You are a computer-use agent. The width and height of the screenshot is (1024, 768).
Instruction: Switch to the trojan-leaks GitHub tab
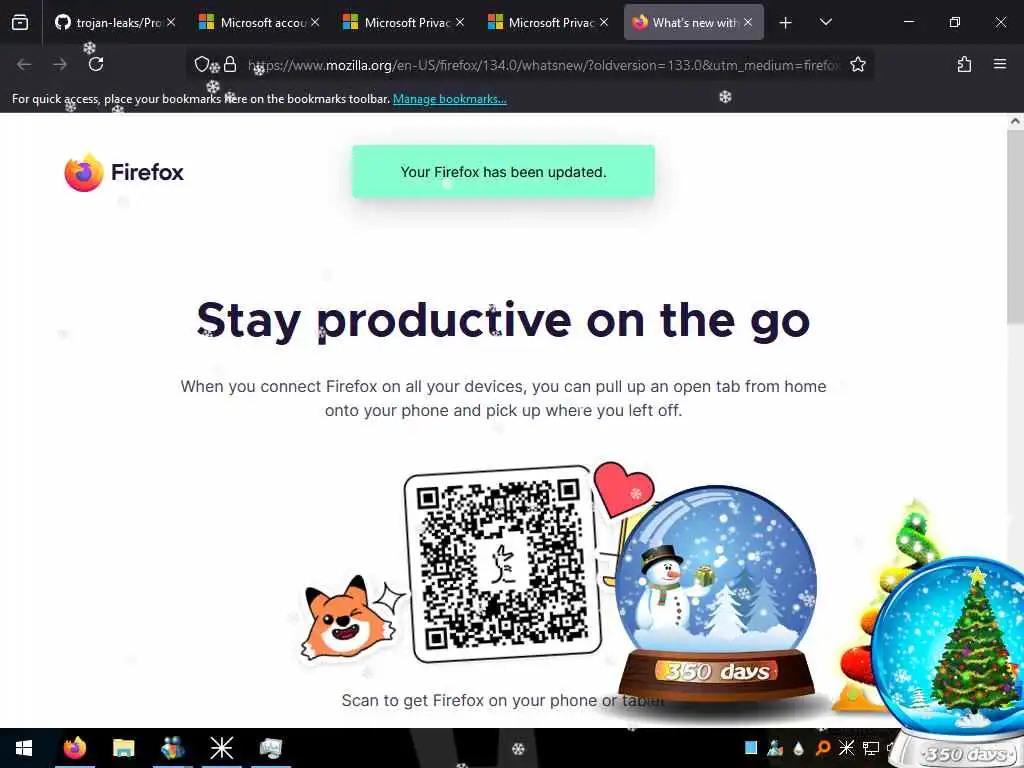tap(116, 22)
